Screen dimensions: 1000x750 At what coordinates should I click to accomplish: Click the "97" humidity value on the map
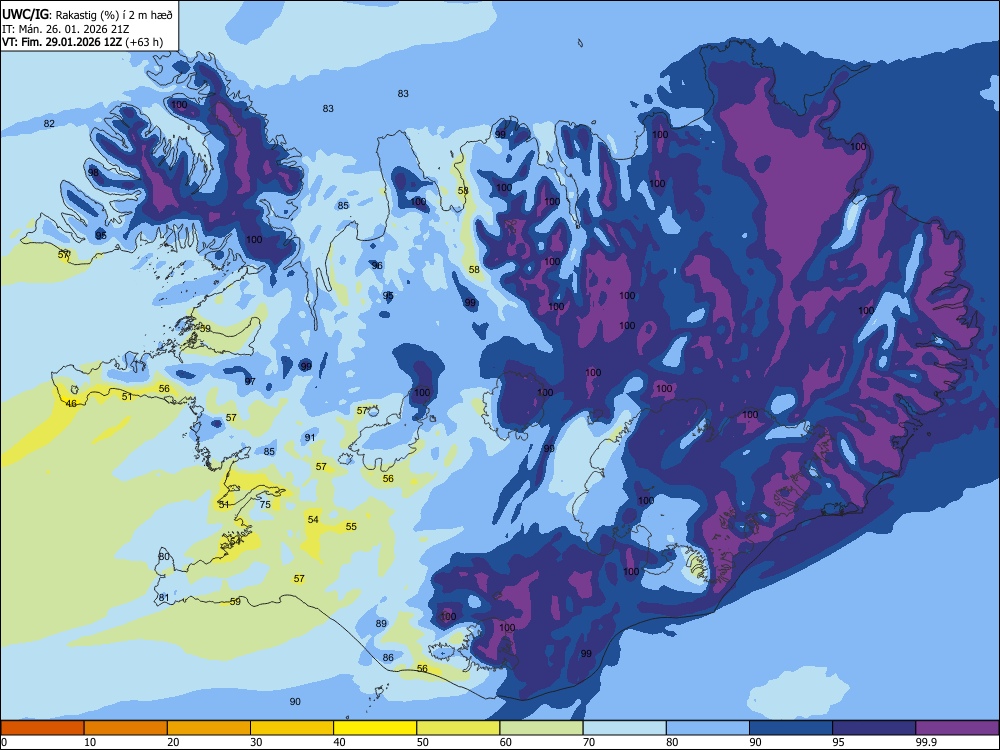tap(250, 381)
